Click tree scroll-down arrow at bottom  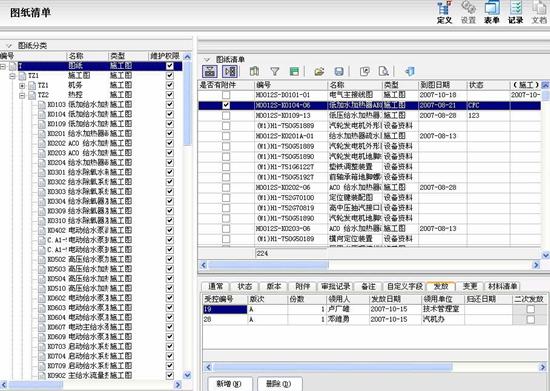coord(188,375)
